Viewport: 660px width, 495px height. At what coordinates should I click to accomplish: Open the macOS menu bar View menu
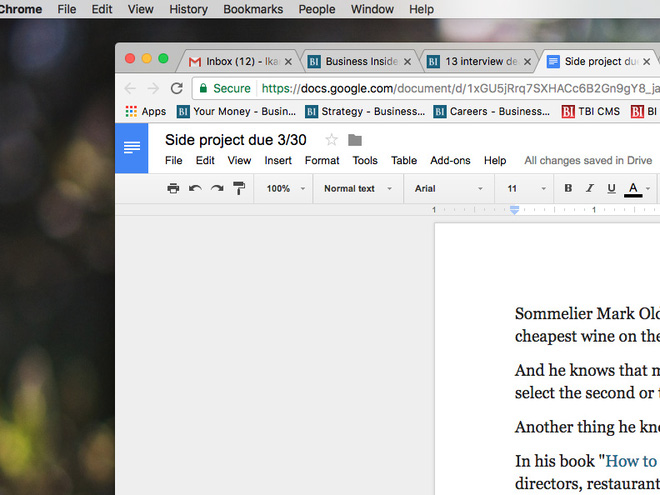click(x=141, y=9)
